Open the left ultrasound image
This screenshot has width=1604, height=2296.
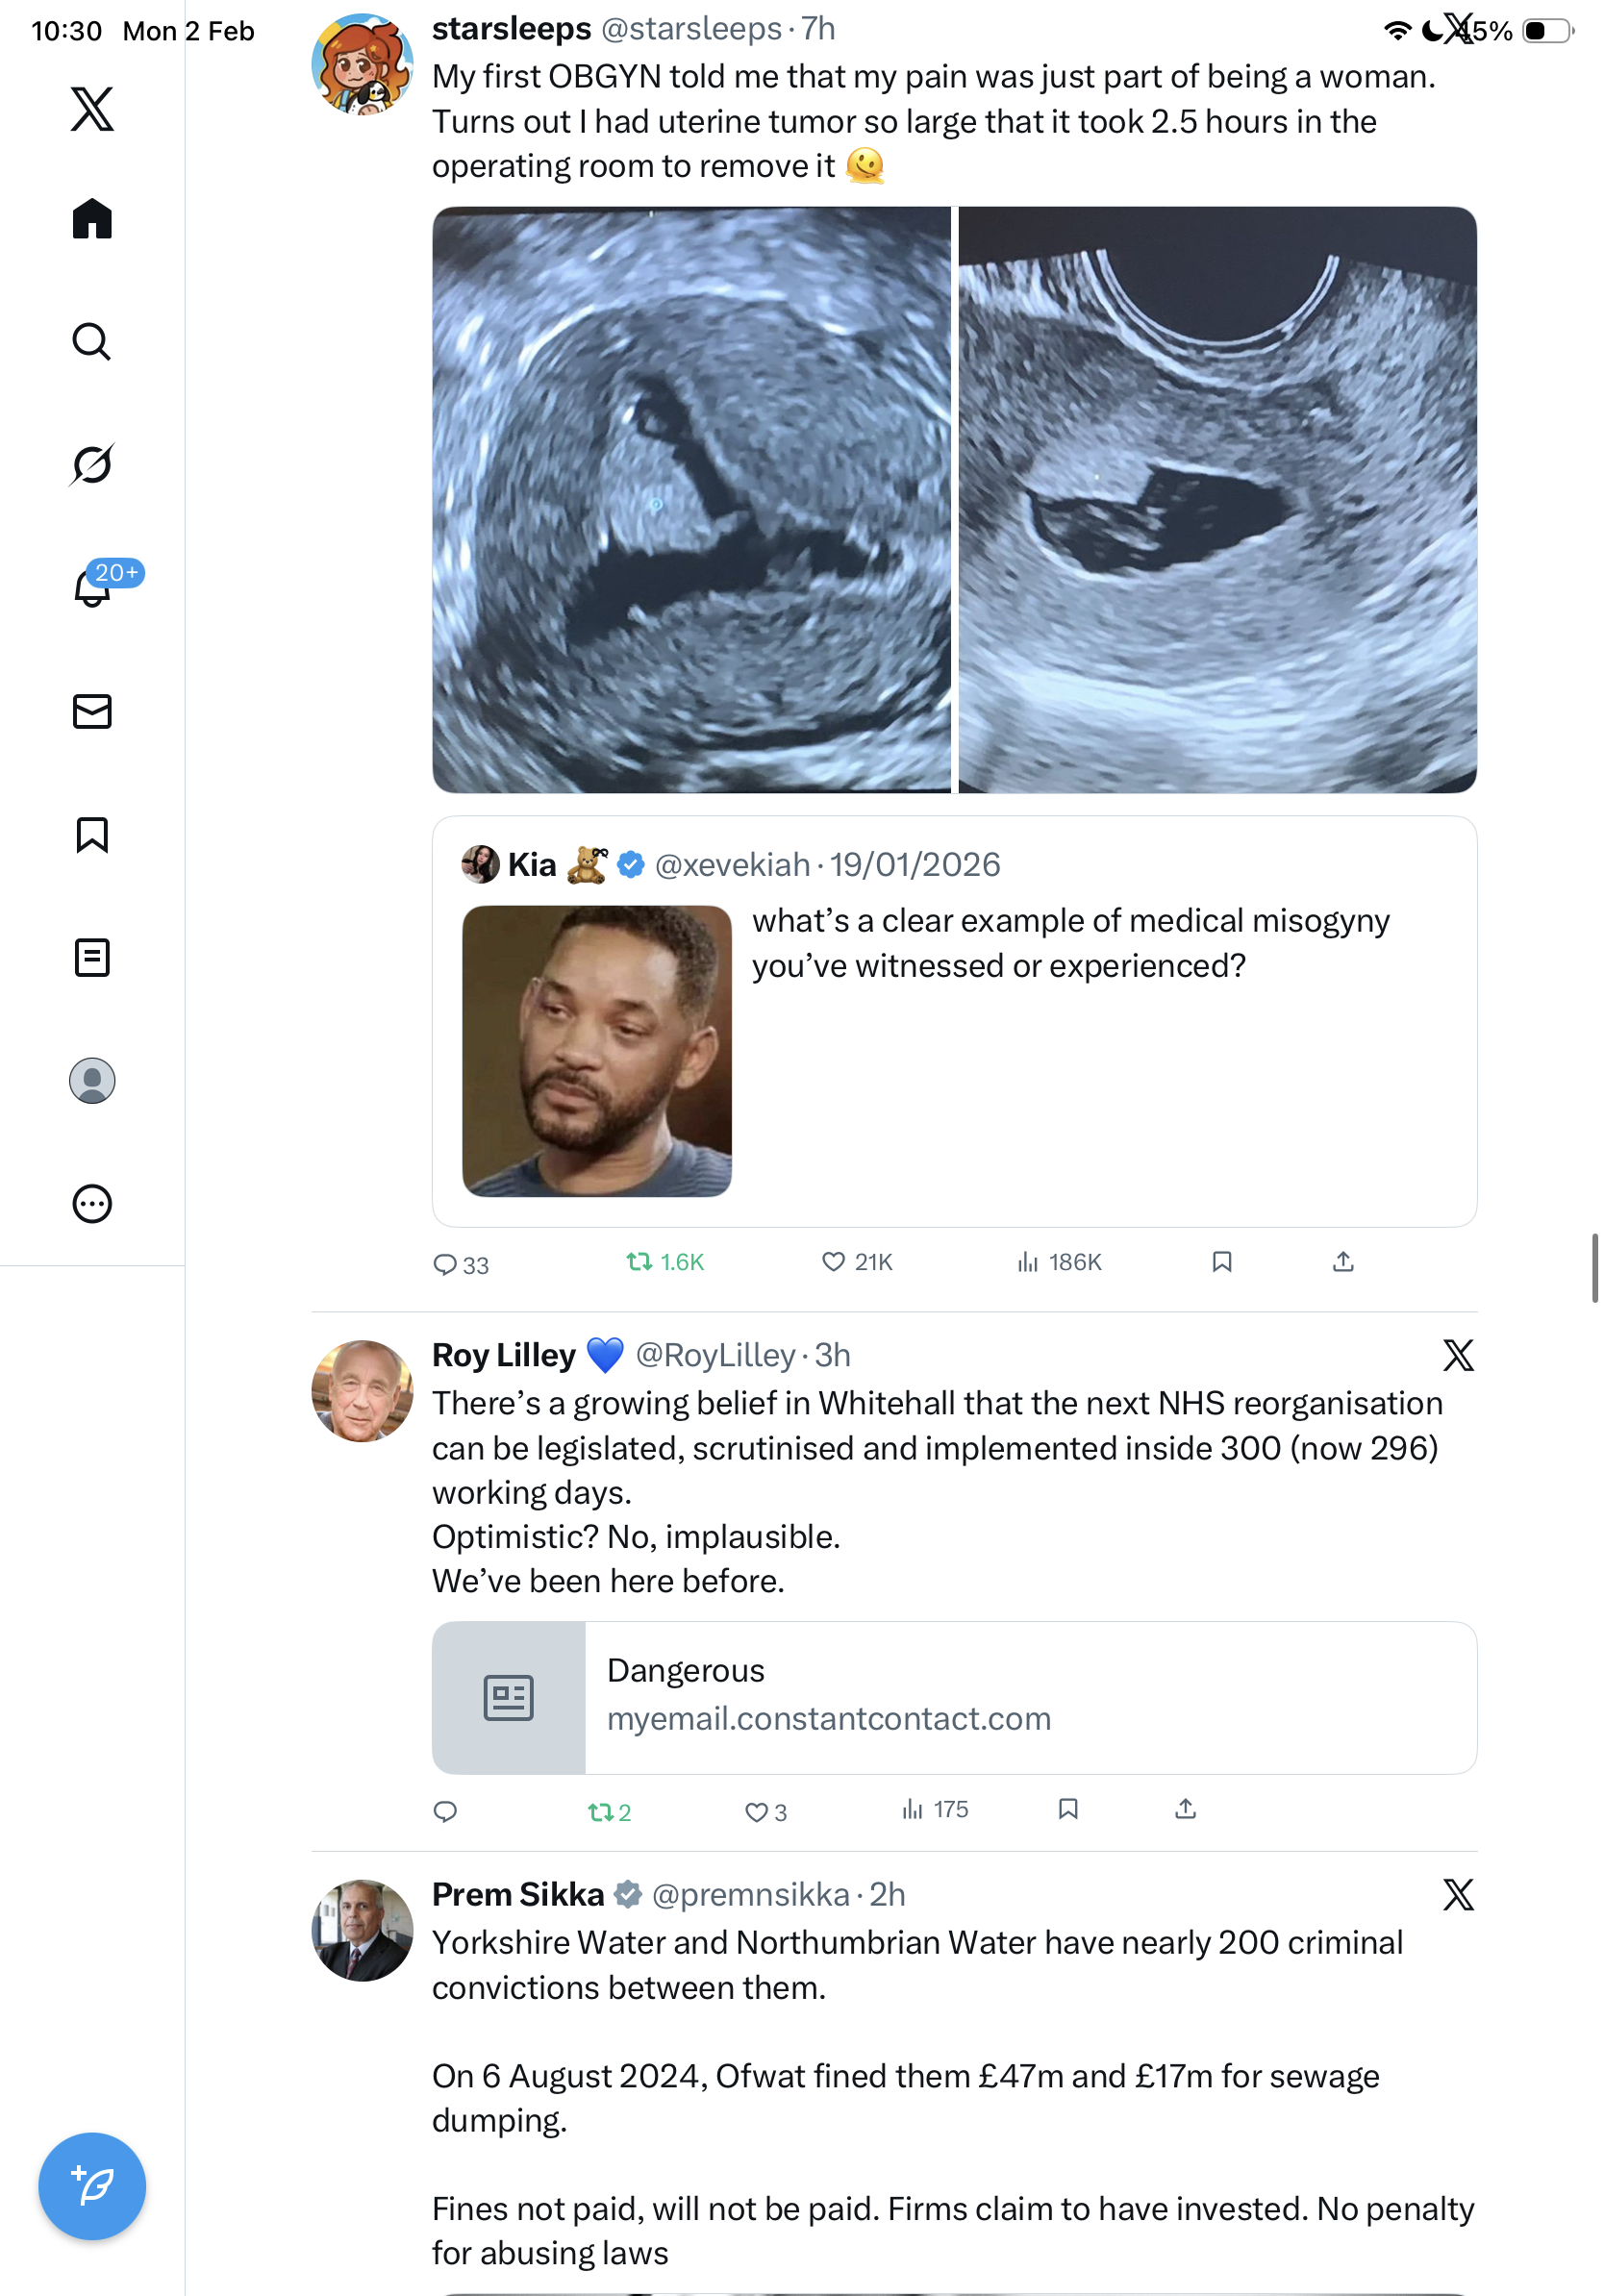tap(691, 499)
